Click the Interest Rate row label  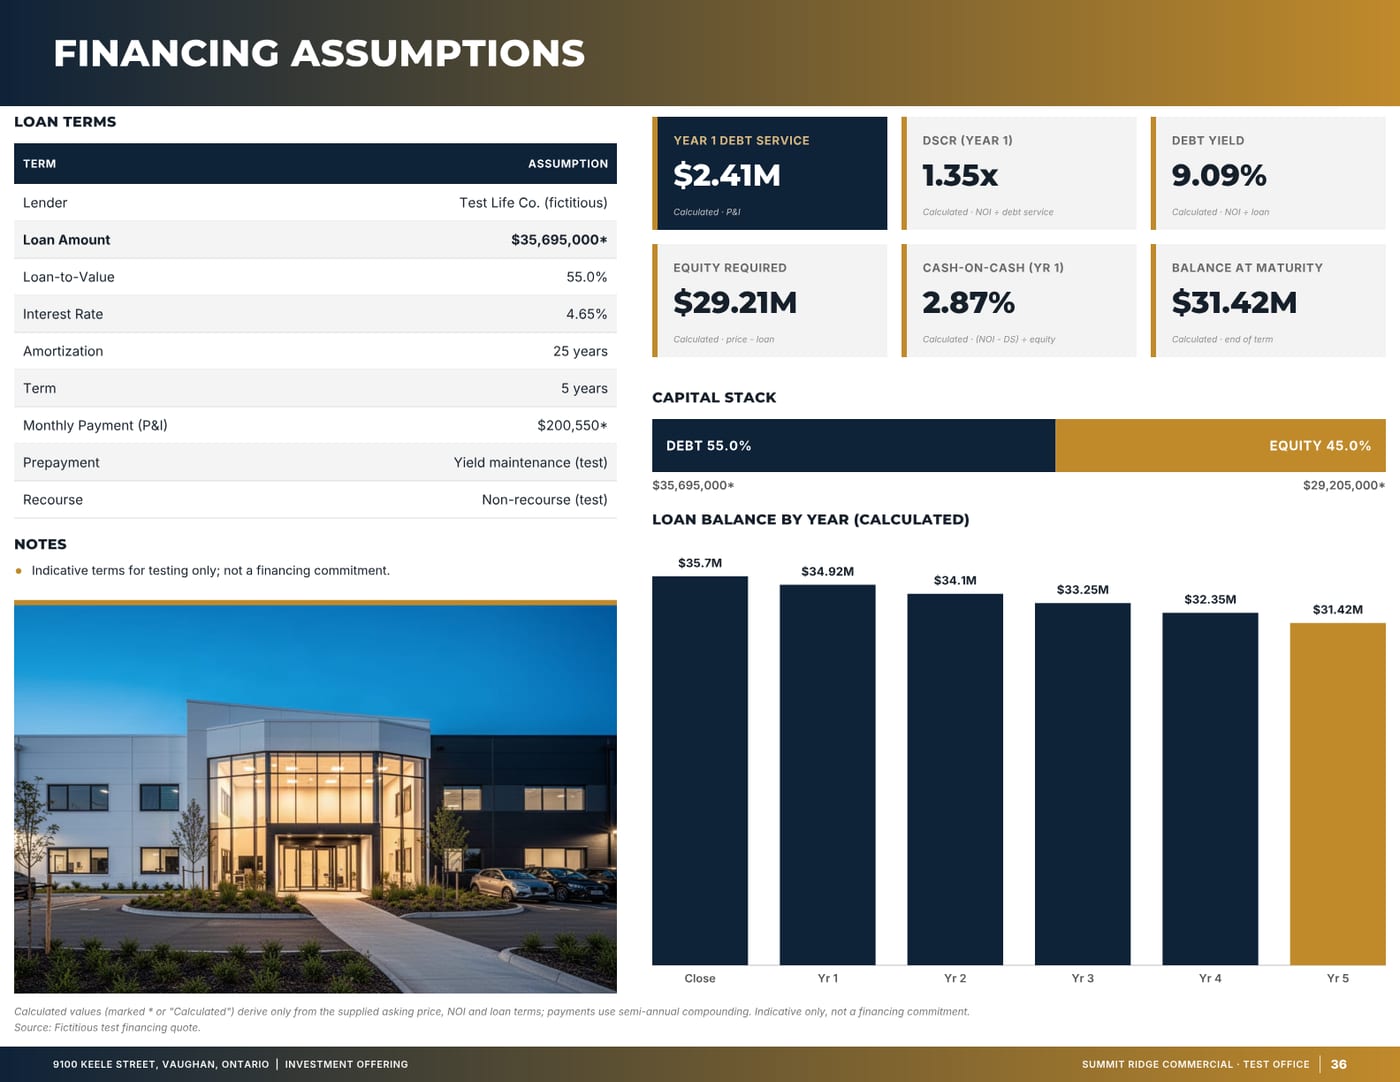pos(63,314)
